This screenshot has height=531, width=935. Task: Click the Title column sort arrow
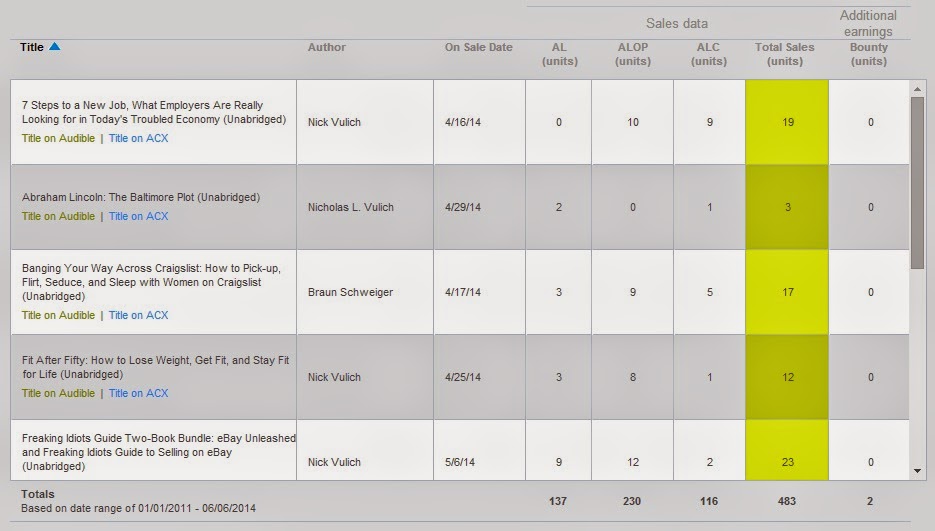55,47
